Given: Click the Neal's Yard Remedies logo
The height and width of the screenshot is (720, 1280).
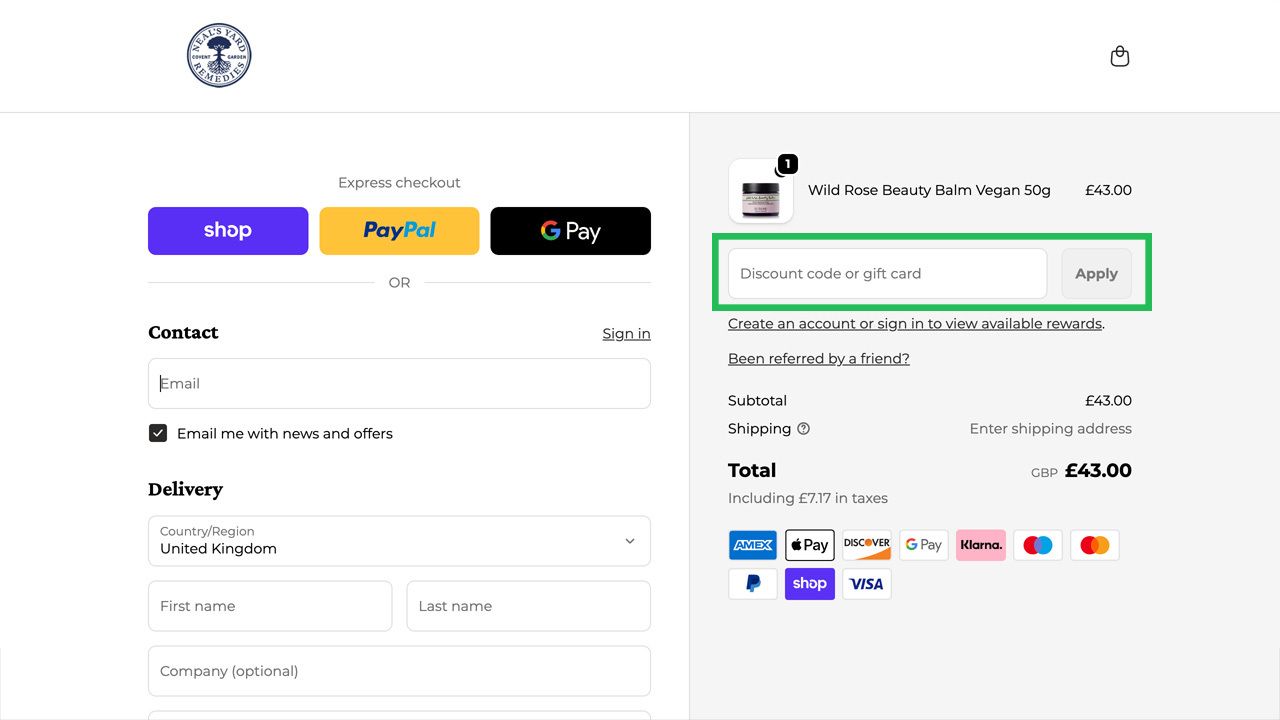Looking at the screenshot, I should tap(219, 55).
